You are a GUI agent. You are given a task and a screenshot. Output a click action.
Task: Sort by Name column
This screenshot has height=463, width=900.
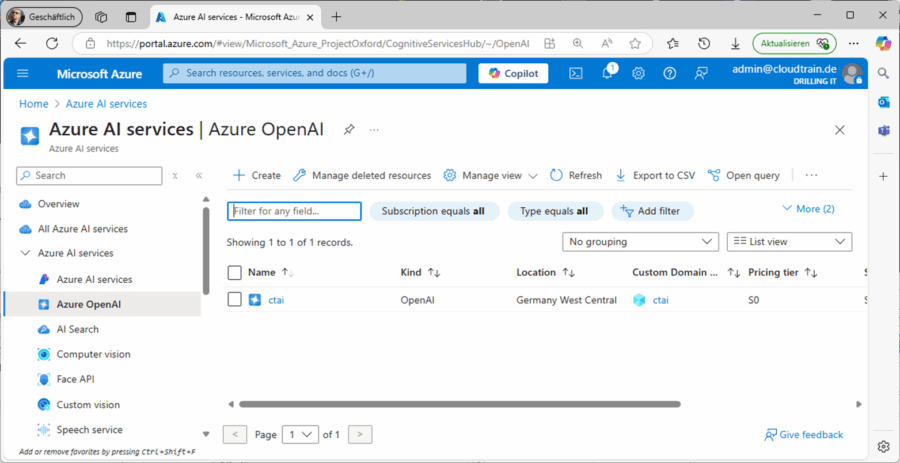pyautogui.click(x=271, y=273)
